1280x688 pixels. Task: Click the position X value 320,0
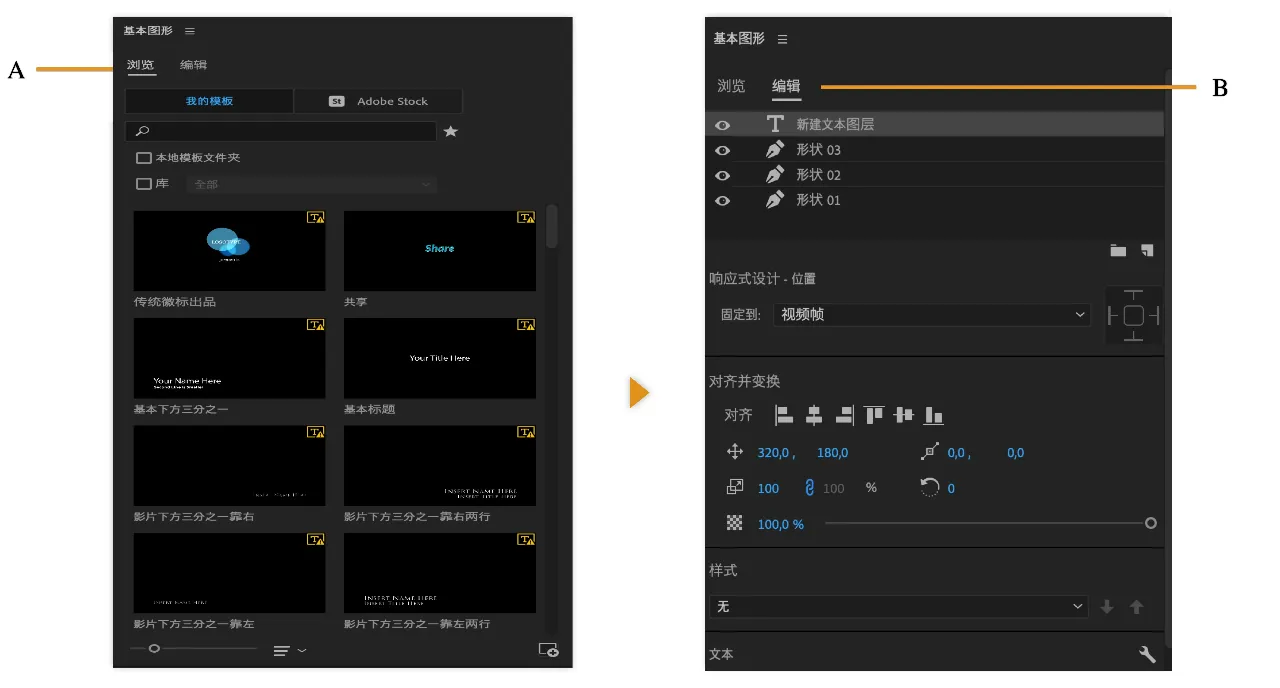click(776, 453)
